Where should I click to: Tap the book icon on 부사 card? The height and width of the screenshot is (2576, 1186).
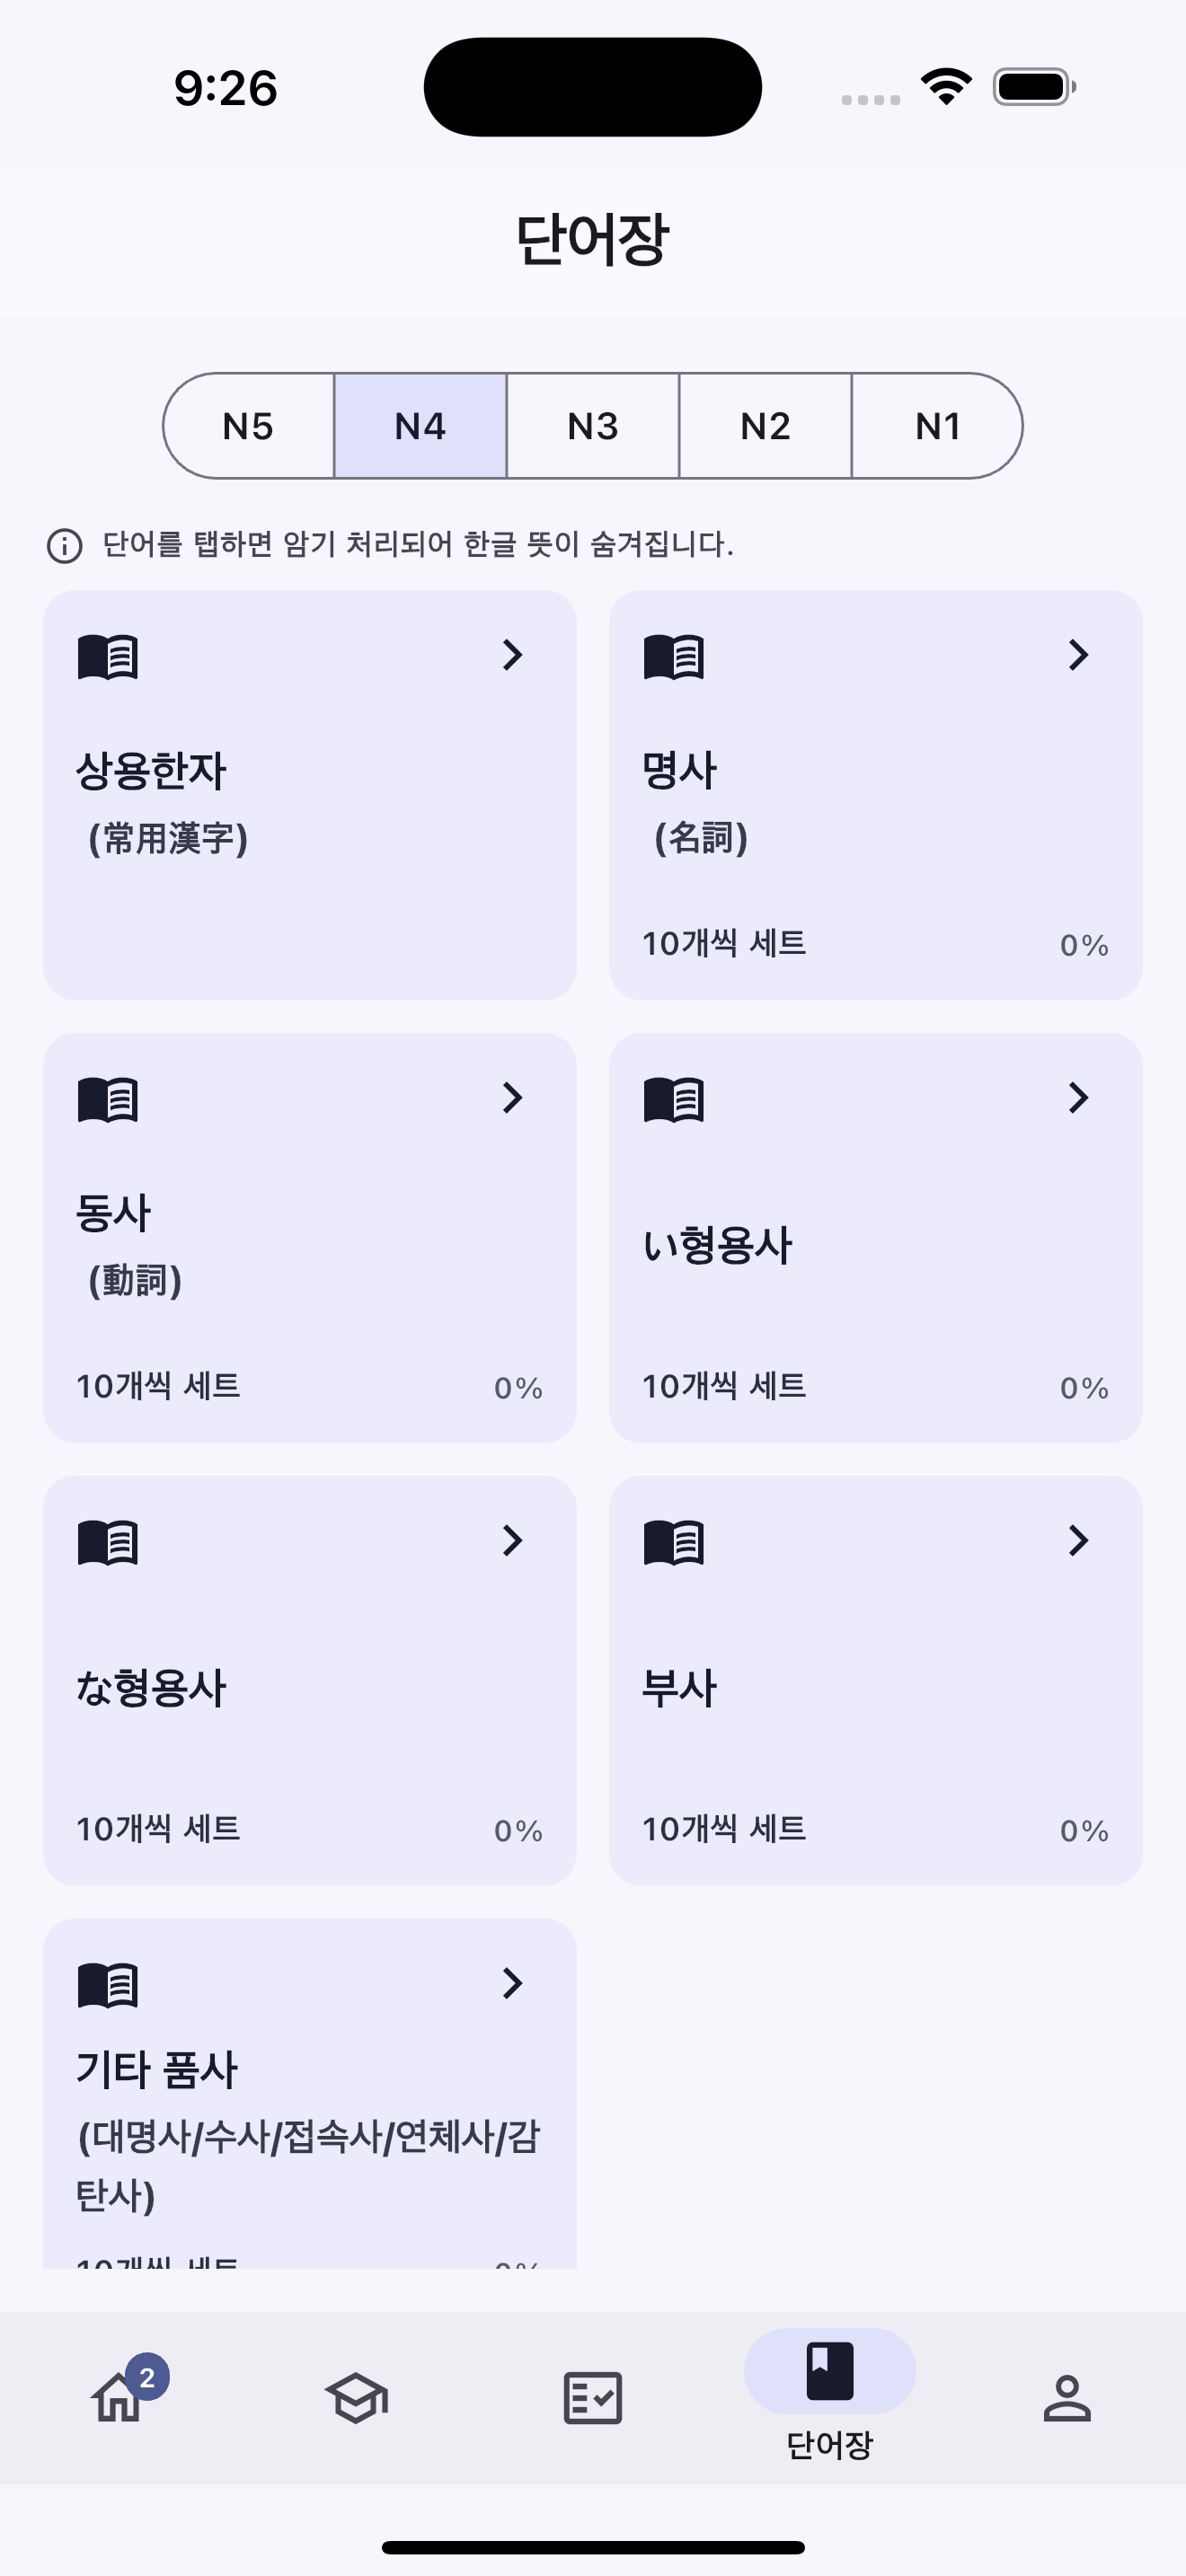point(674,1542)
